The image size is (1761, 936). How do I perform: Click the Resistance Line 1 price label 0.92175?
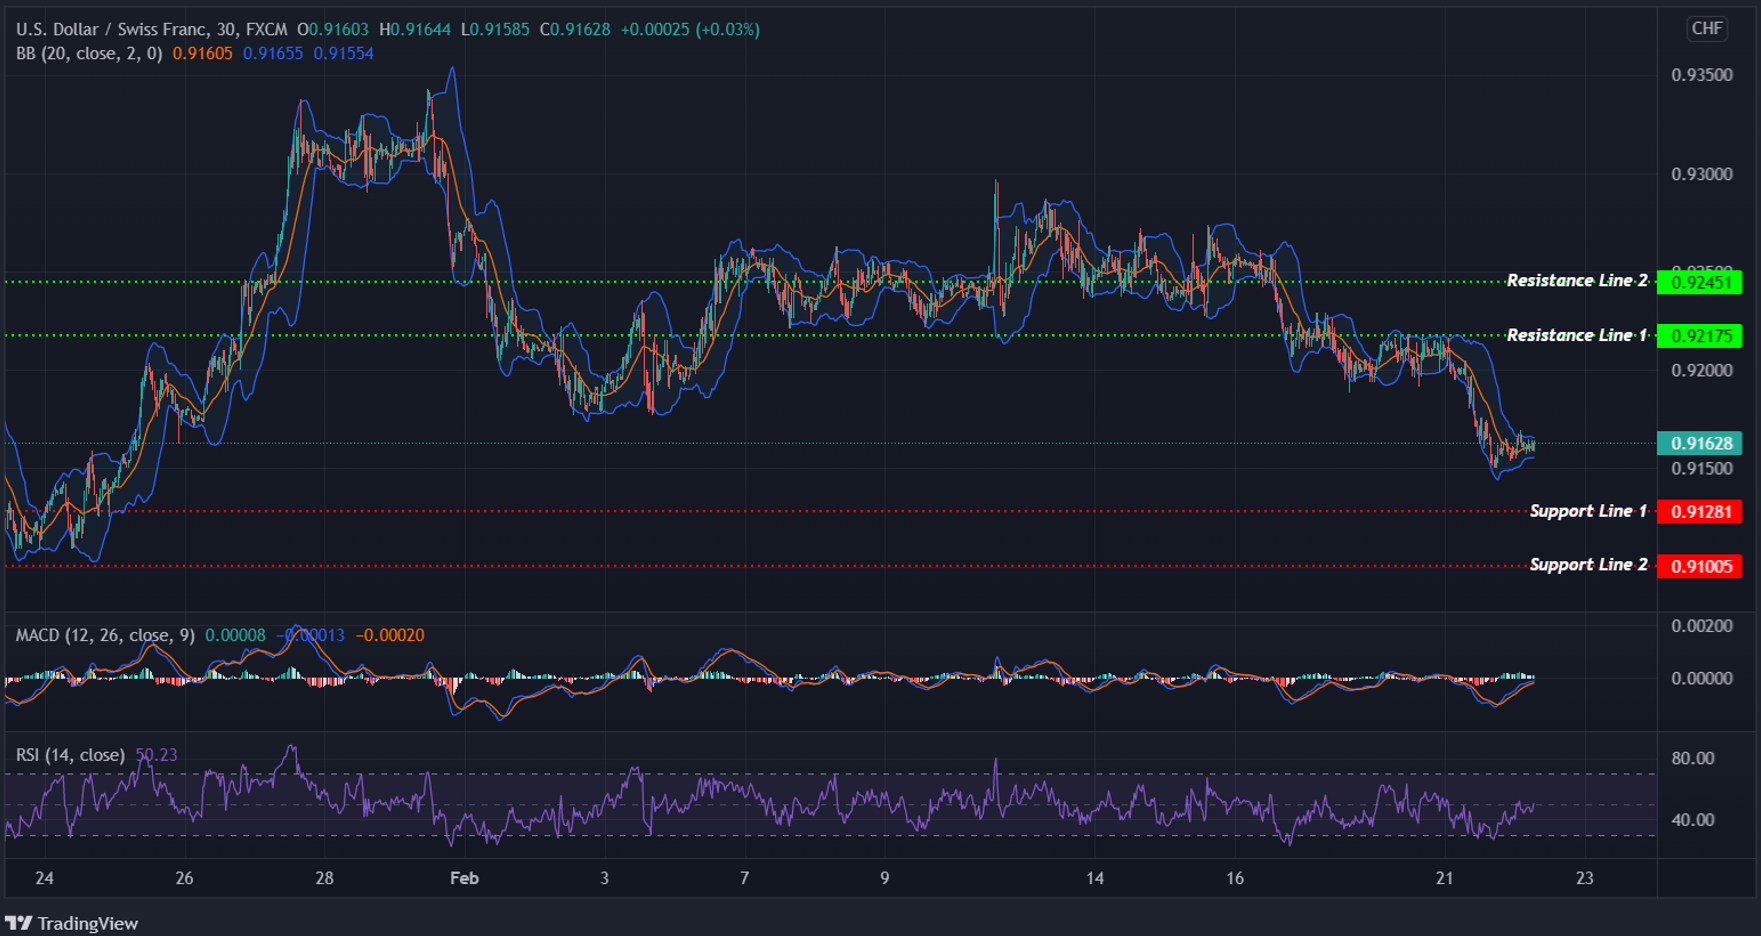1701,336
